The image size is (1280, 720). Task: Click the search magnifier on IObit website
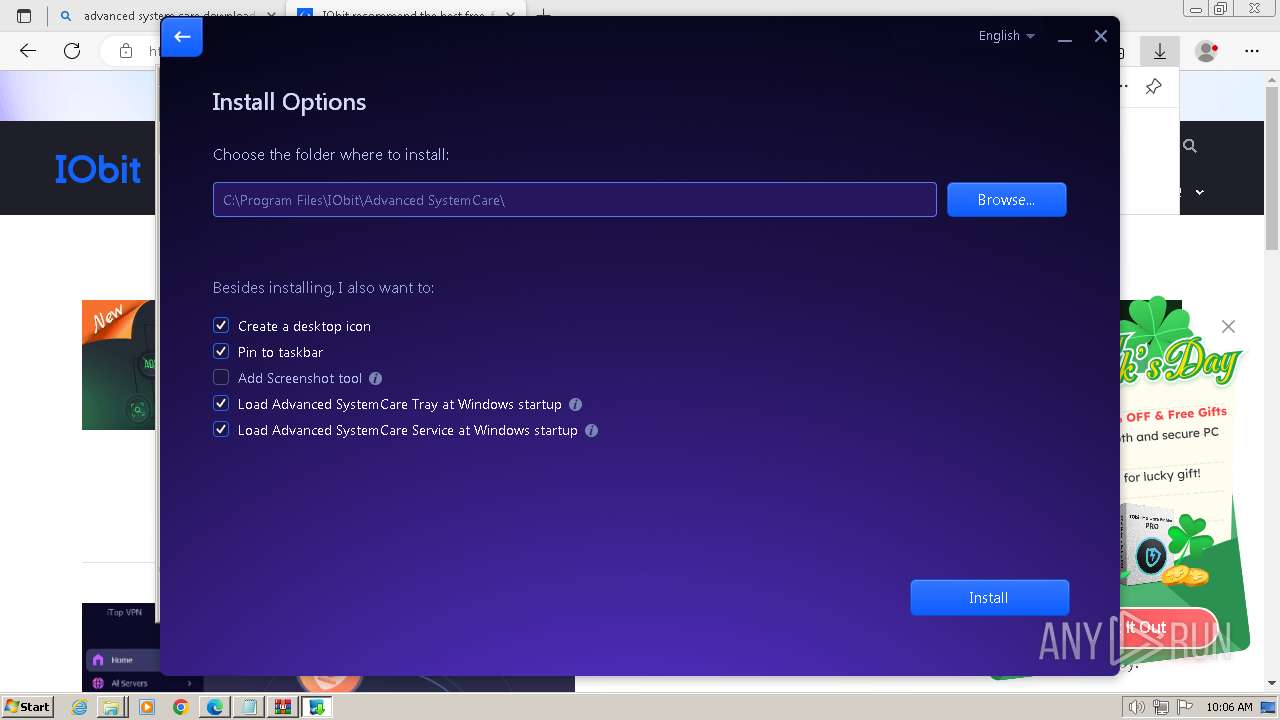[x=1190, y=146]
